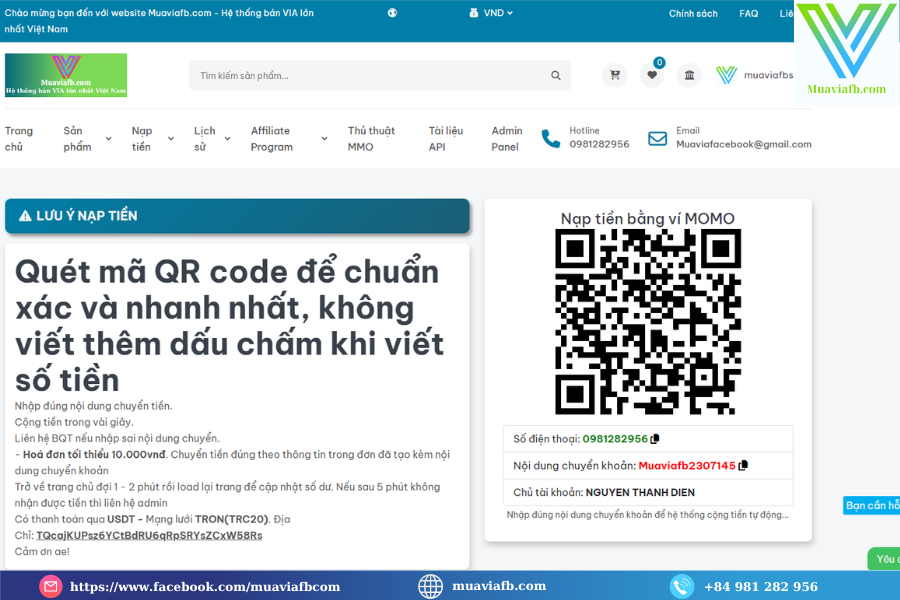The height and width of the screenshot is (600, 900).
Task: Click the email envelope icon
Action: pyautogui.click(x=657, y=138)
